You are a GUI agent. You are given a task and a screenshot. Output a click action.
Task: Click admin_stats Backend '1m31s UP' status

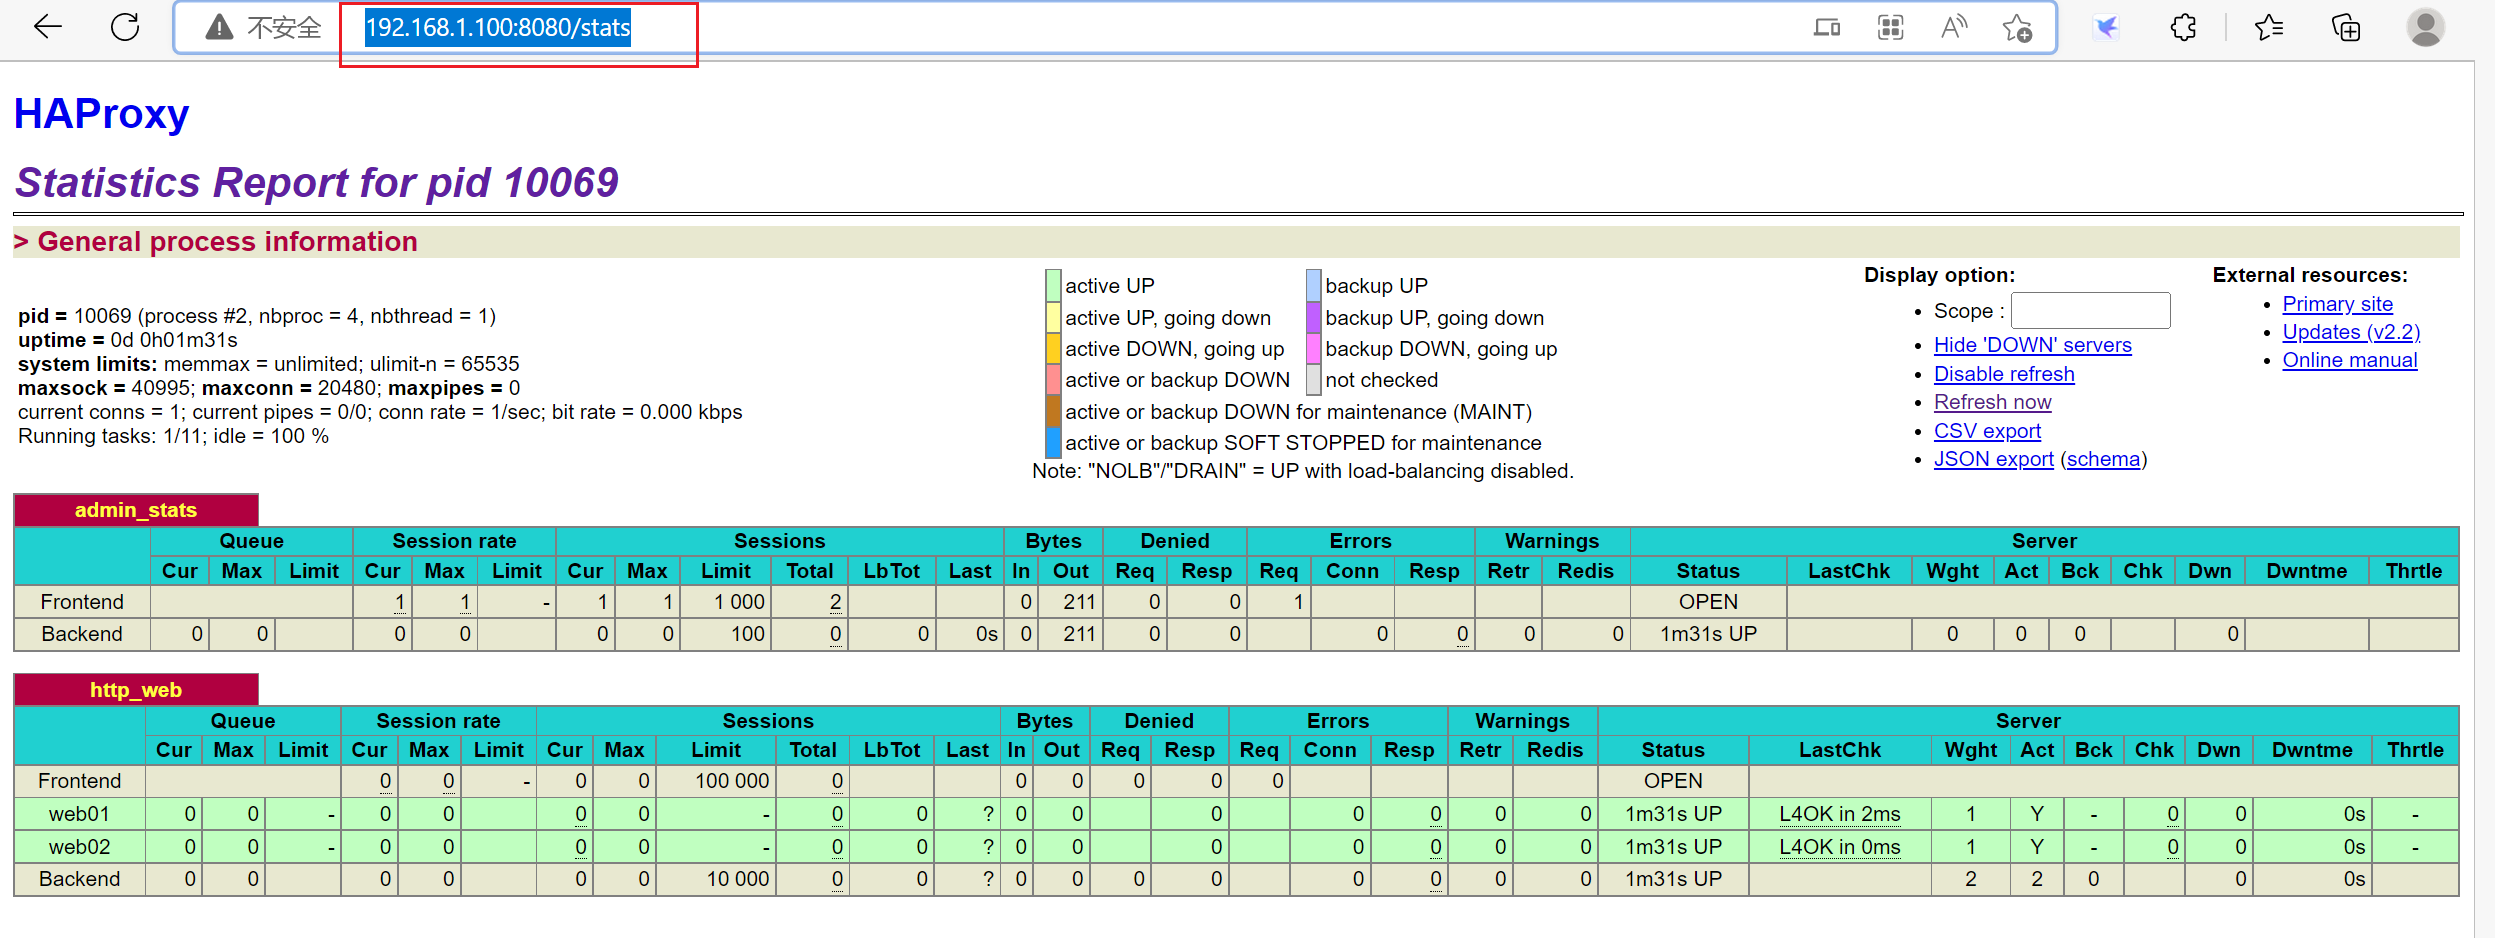point(1708,634)
